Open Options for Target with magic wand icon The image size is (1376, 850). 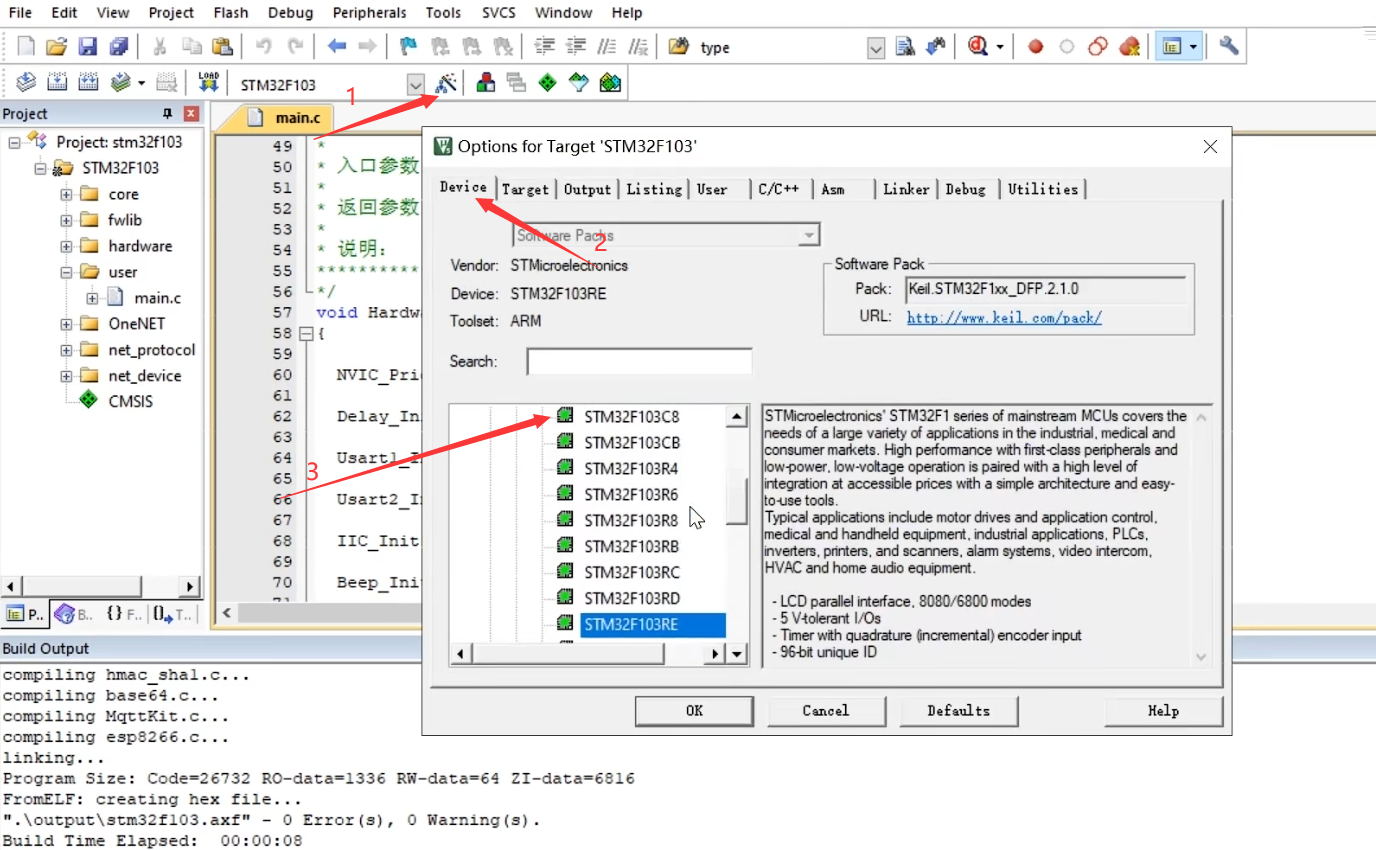pyautogui.click(x=447, y=84)
